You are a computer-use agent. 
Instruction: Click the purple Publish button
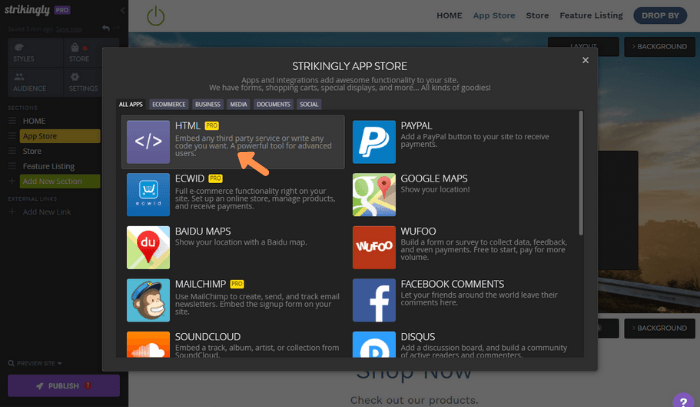click(x=64, y=386)
